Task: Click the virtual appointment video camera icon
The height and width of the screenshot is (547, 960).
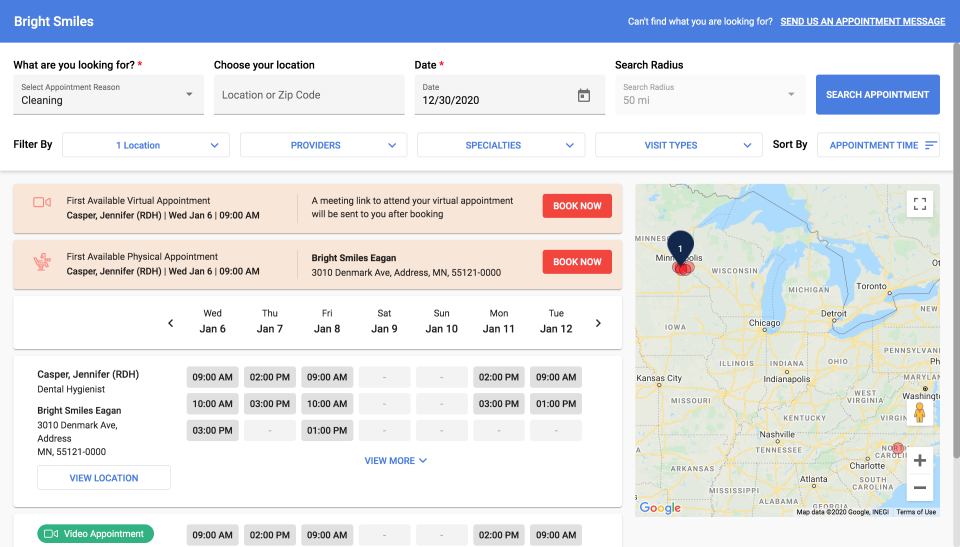Action: 42,202
